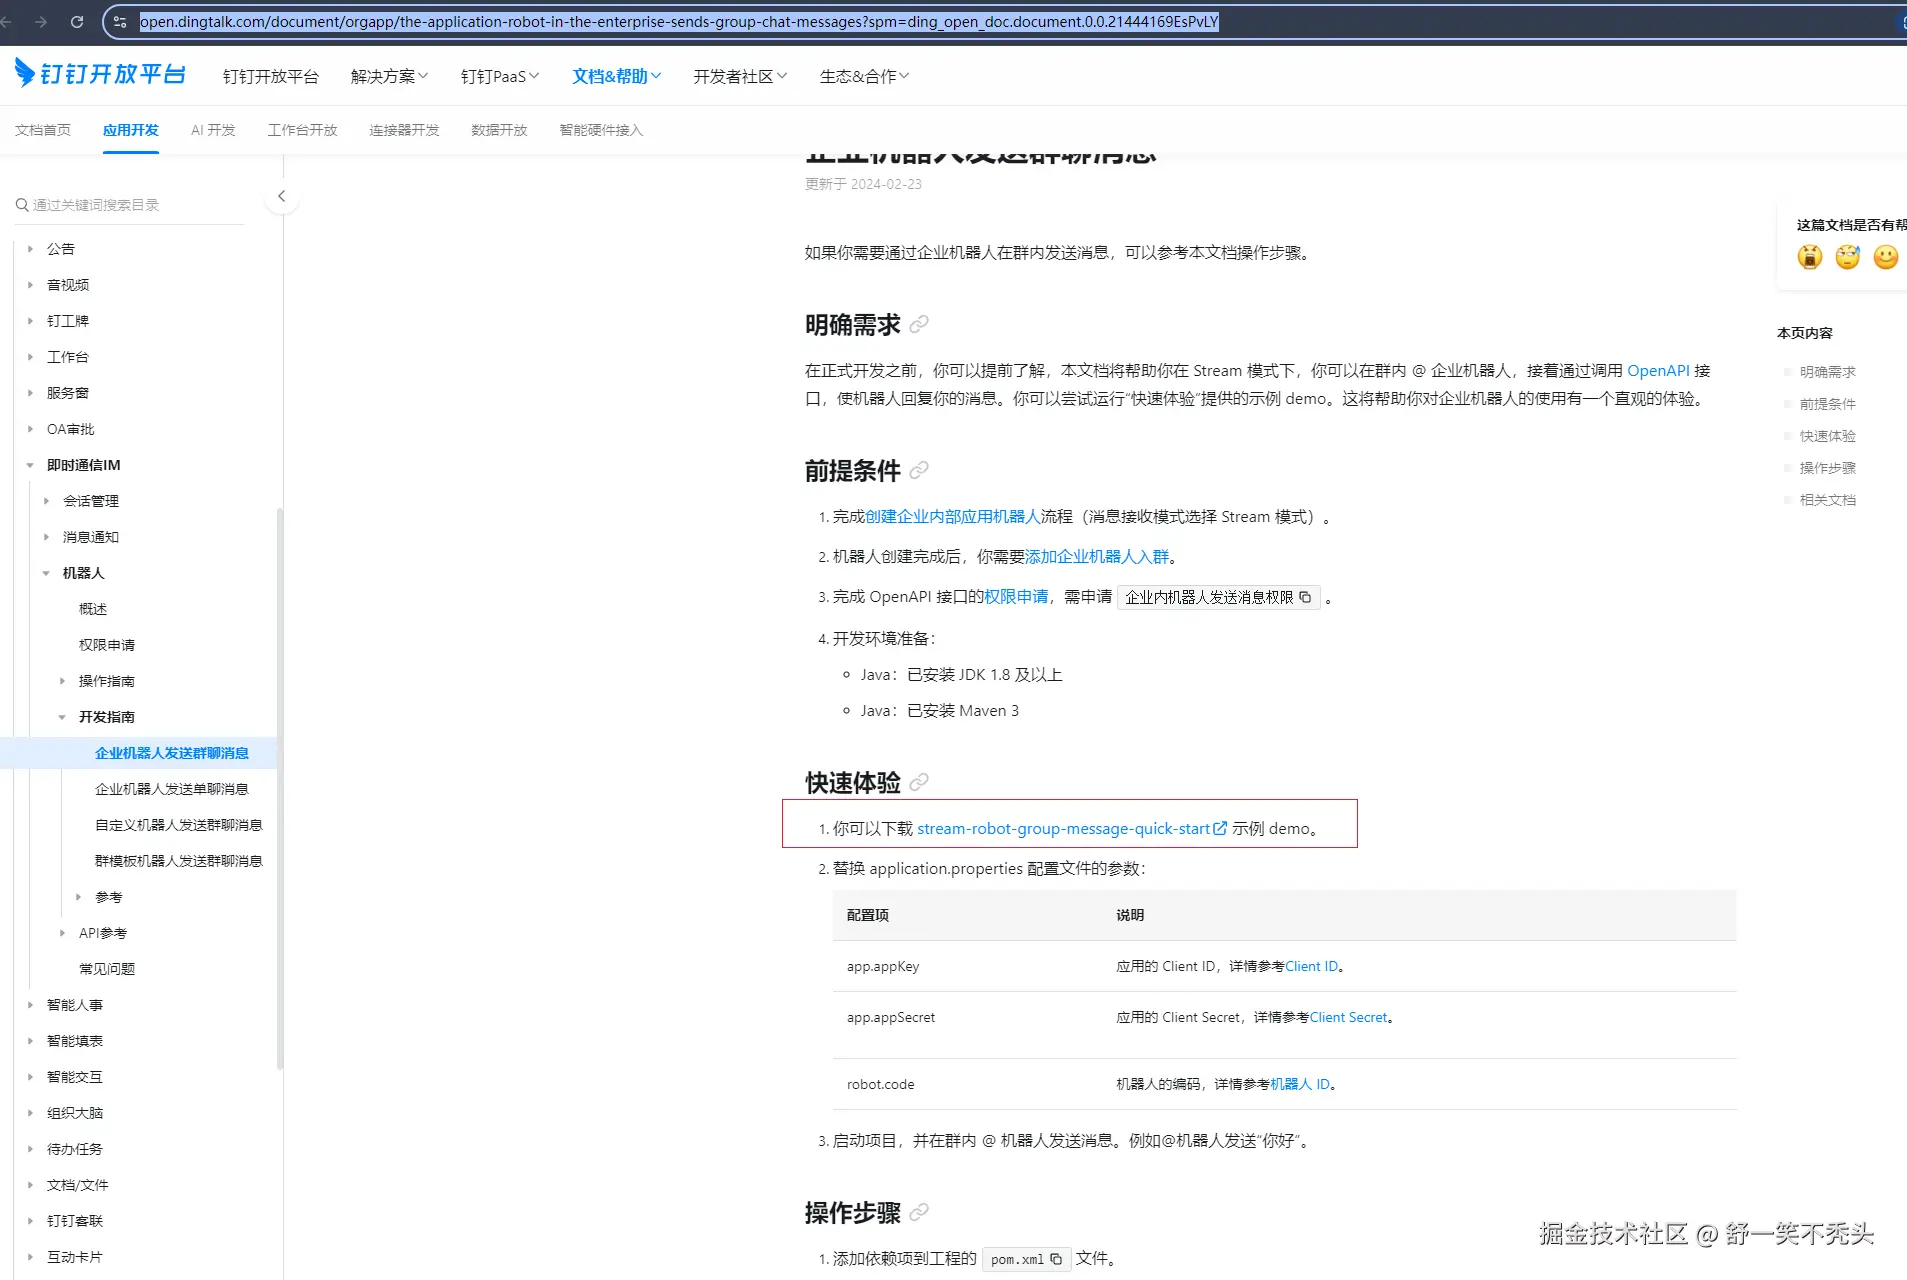
Task: Click the browser address bar
Action: [680, 21]
